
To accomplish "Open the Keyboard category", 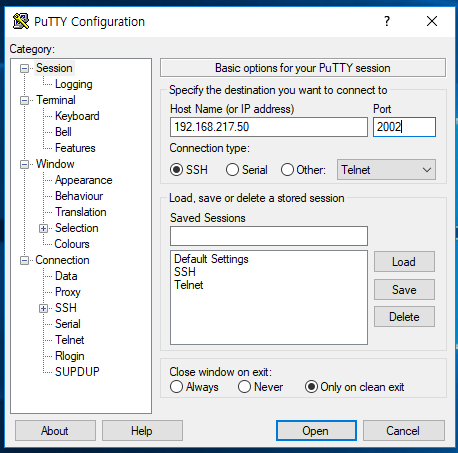I will pos(77,116).
